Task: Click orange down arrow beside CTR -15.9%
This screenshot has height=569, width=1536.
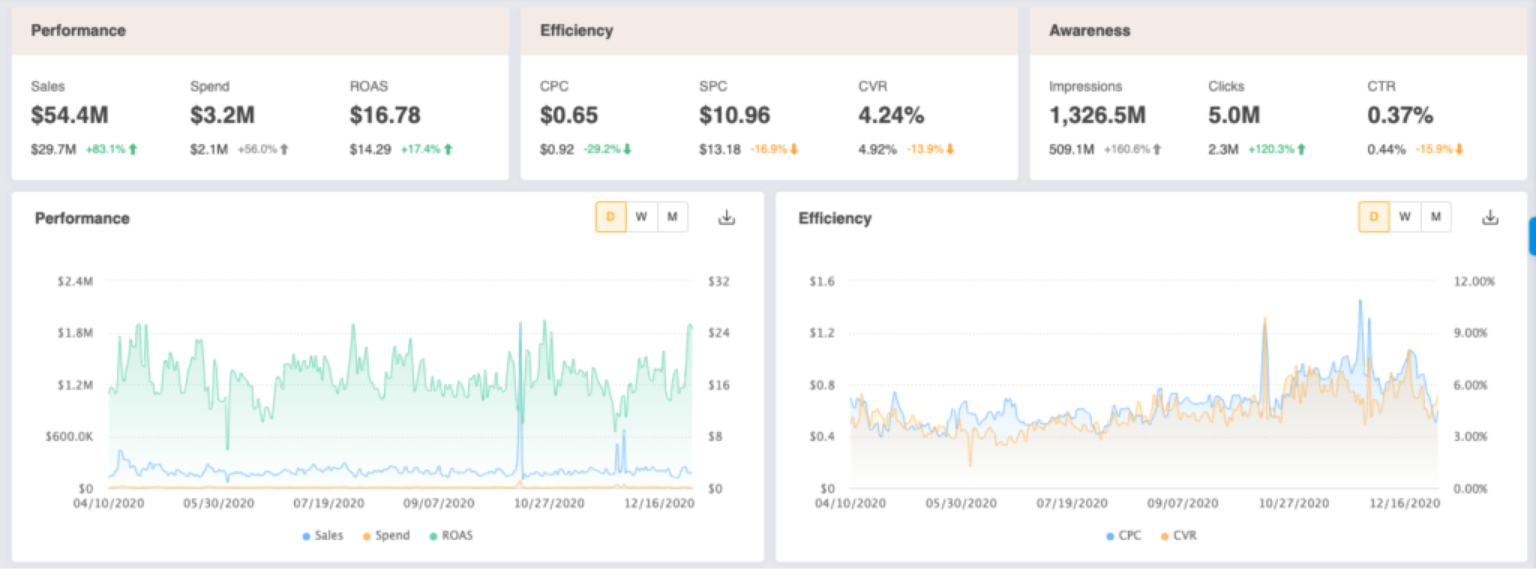Action: click(1459, 150)
